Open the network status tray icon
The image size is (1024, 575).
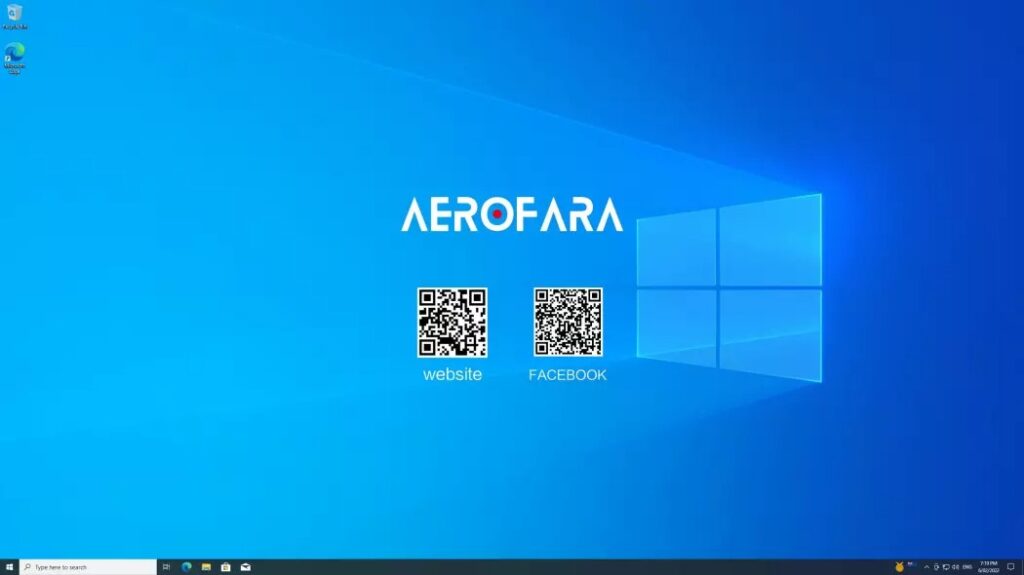[946, 567]
